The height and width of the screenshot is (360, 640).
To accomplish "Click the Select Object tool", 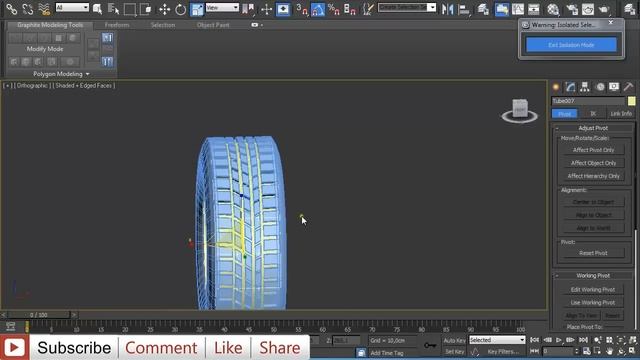I will coord(97,8).
